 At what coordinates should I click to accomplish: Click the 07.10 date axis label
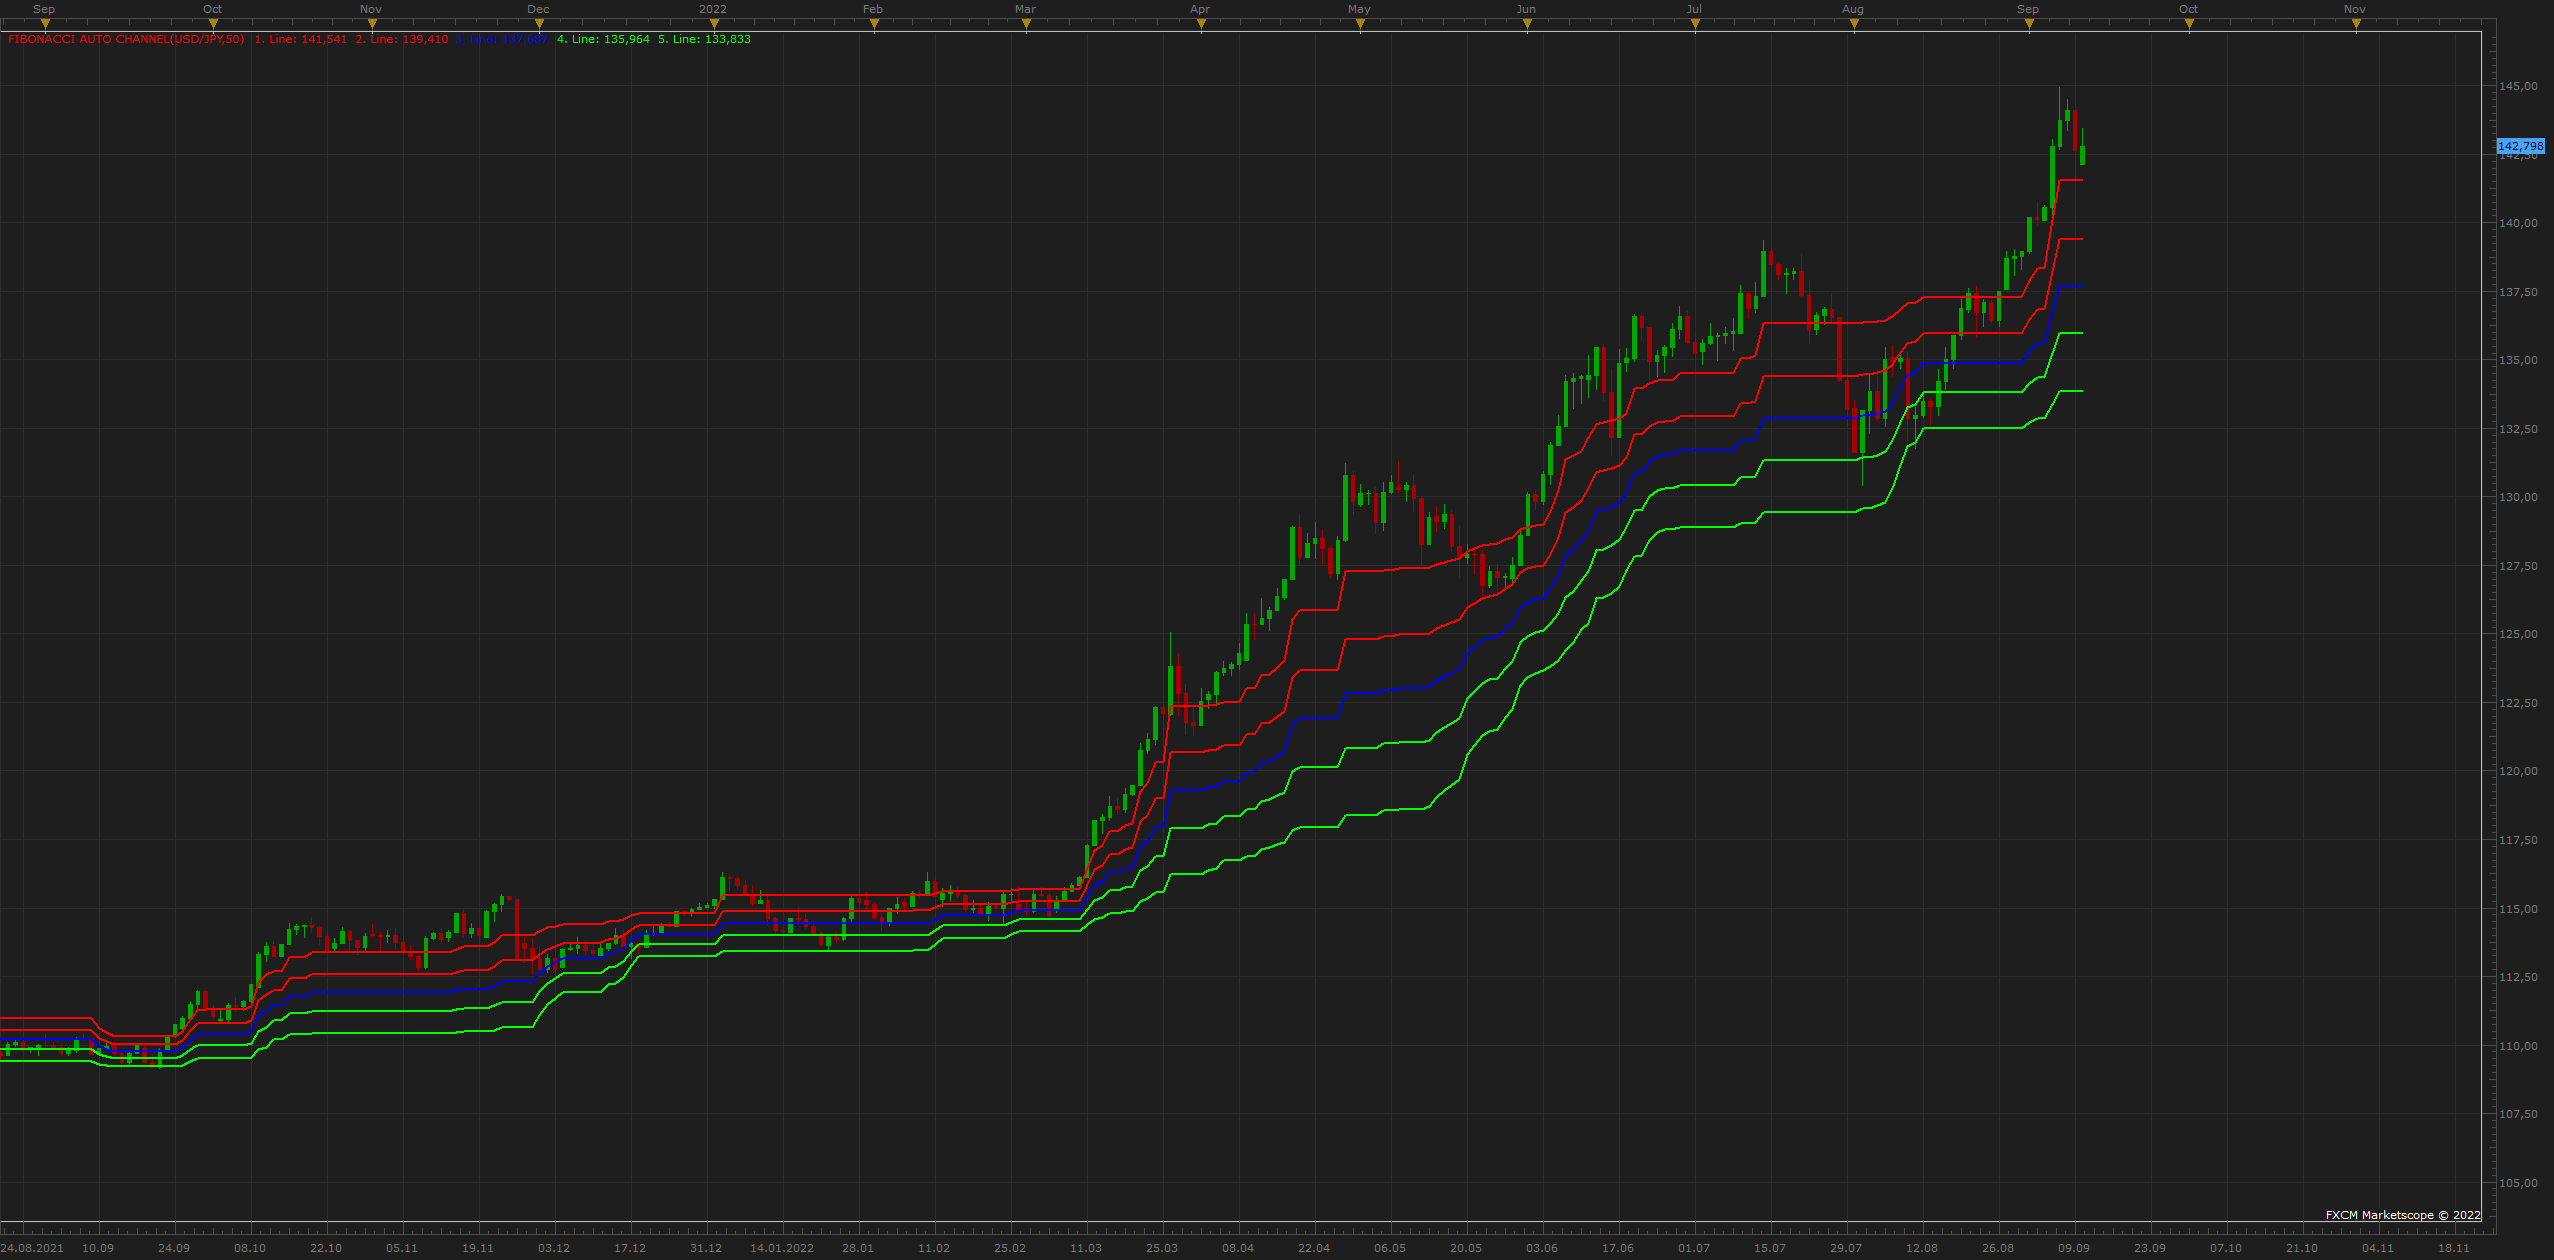2226,1248
